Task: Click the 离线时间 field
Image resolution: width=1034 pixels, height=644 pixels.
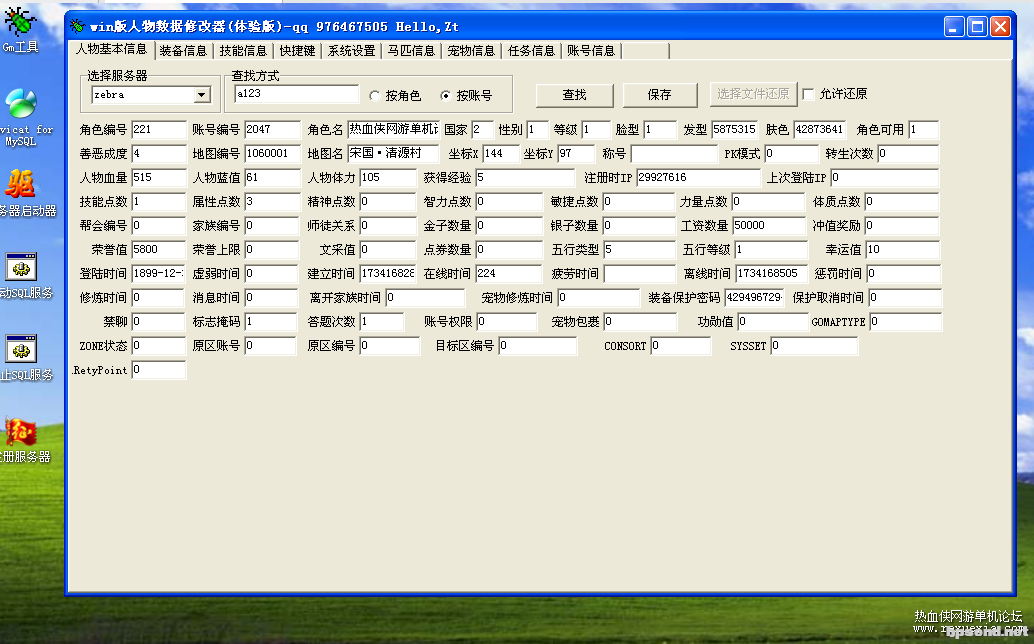Action: click(772, 274)
